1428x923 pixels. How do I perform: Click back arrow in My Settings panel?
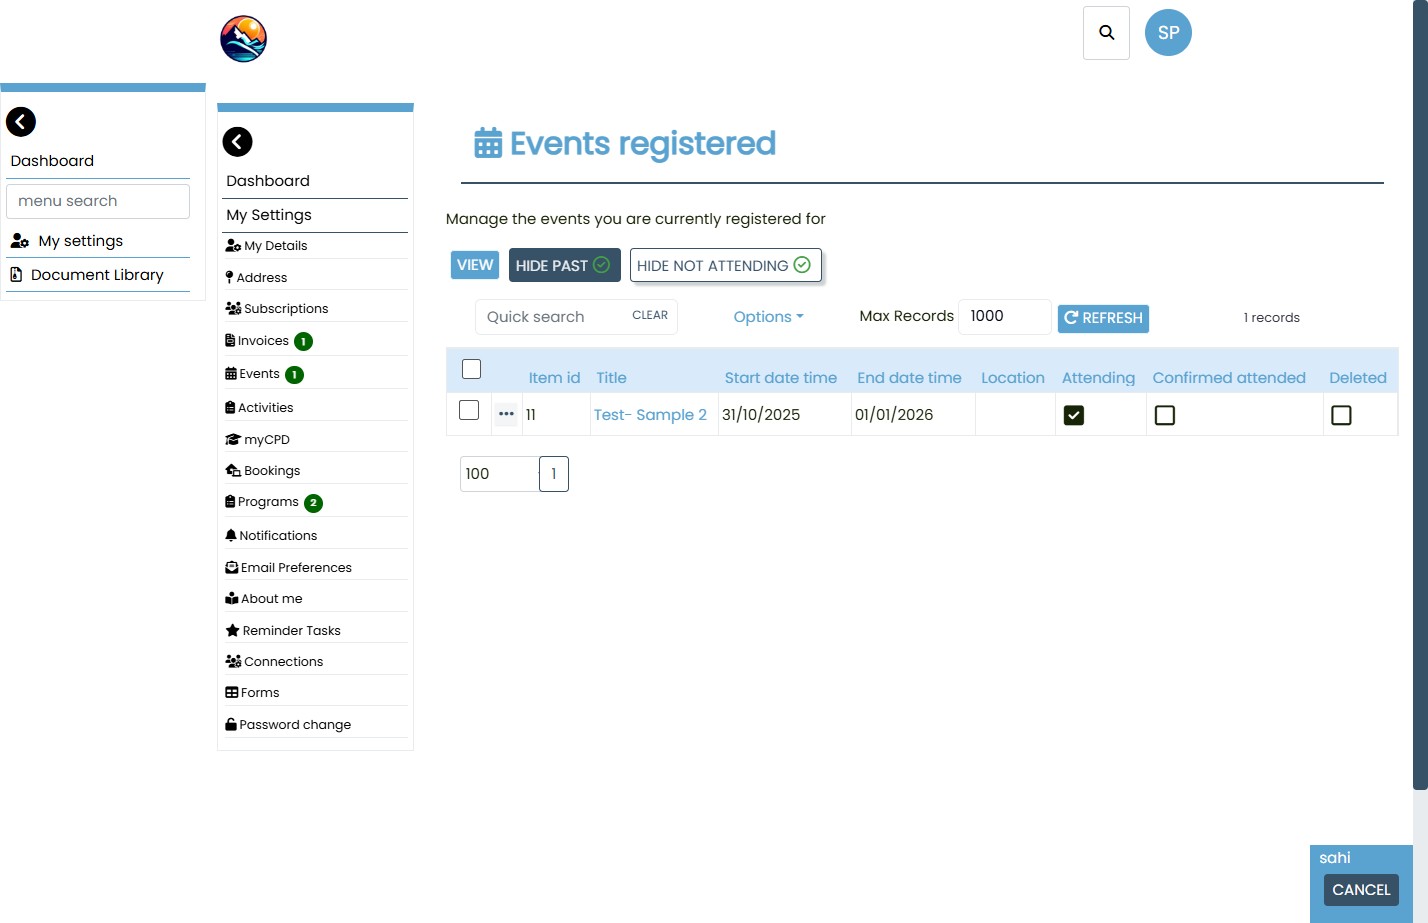(237, 142)
